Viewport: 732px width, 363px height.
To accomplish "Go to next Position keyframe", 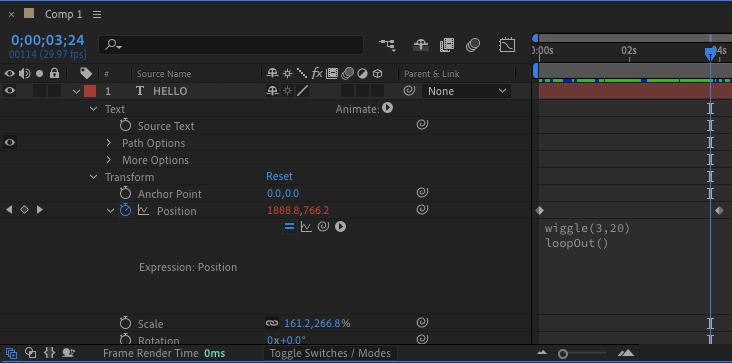I will click(40, 210).
